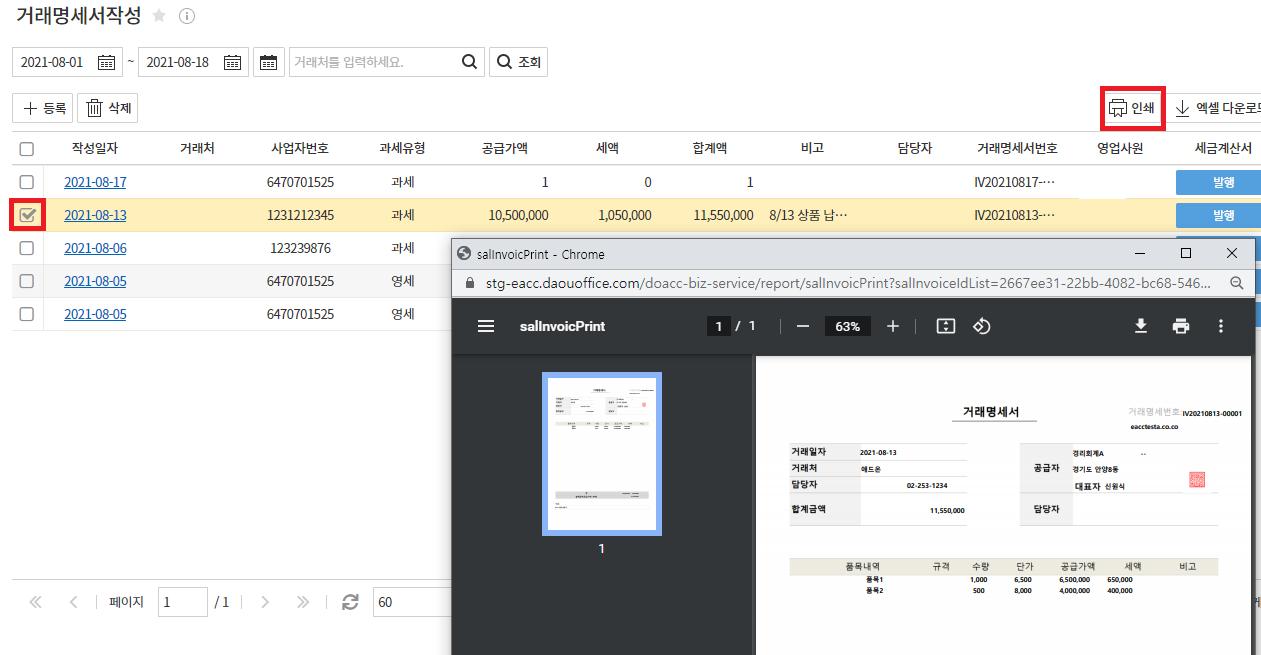The width and height of the screenshot is (1261, 655).
Task: Uncheck the selected 2021-08-13 row checkbox
Action: coord(27,214)
